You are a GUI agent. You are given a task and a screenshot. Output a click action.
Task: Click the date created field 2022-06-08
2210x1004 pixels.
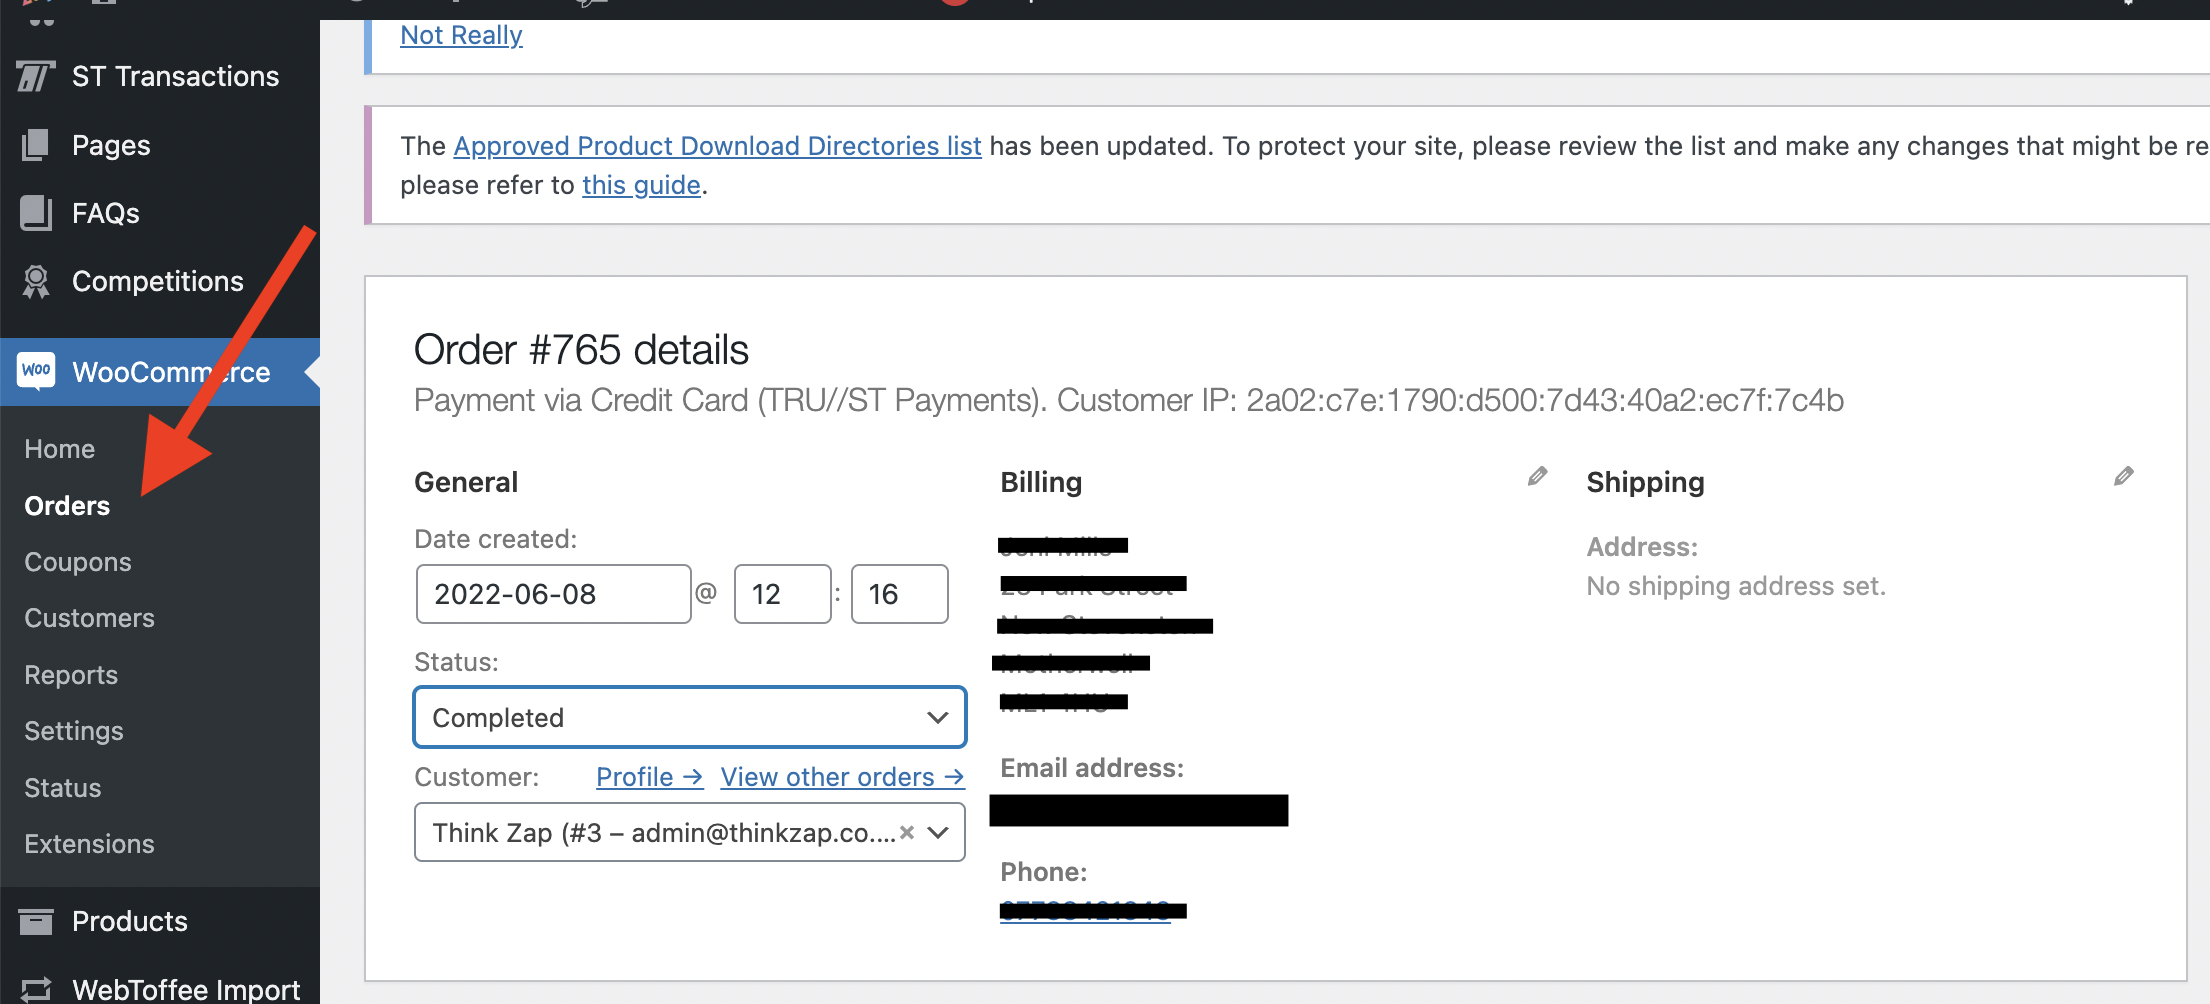tap(553, 594)
